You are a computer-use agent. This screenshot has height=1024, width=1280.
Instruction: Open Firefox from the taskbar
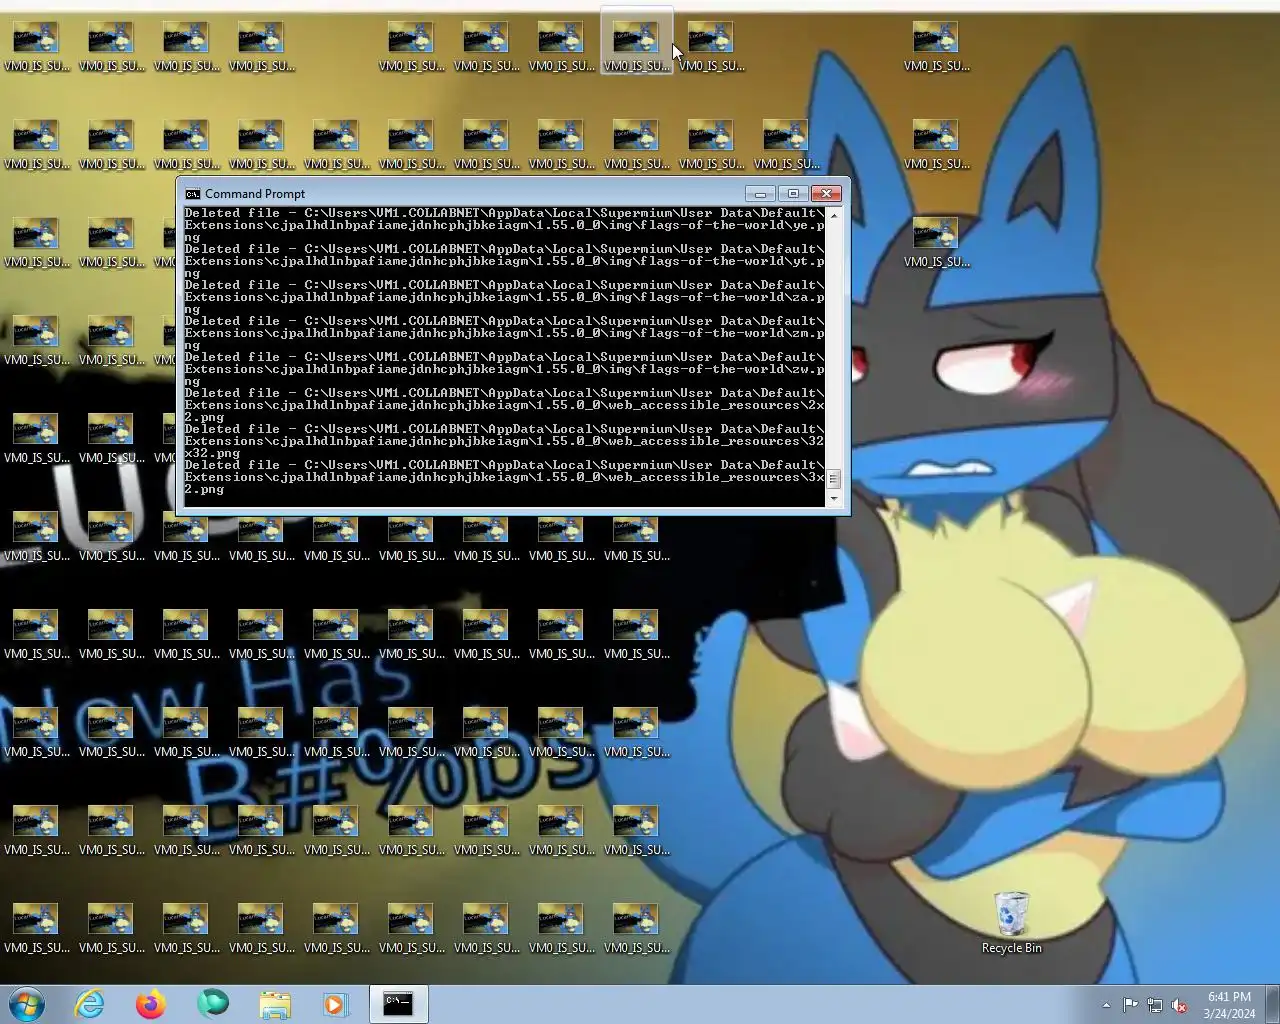tap(151, 1004)
